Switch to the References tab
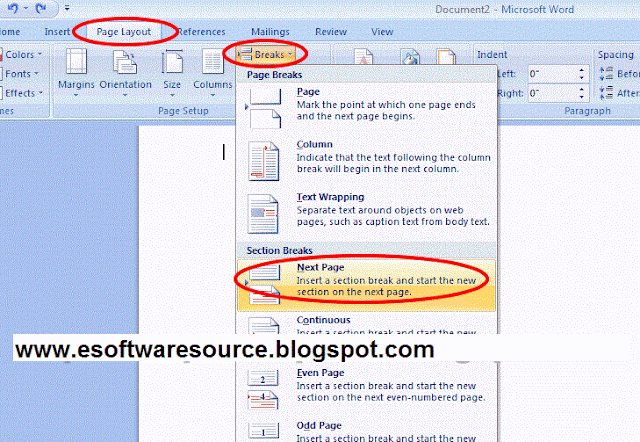The image size is (640, 442). [x=201, y=32]
